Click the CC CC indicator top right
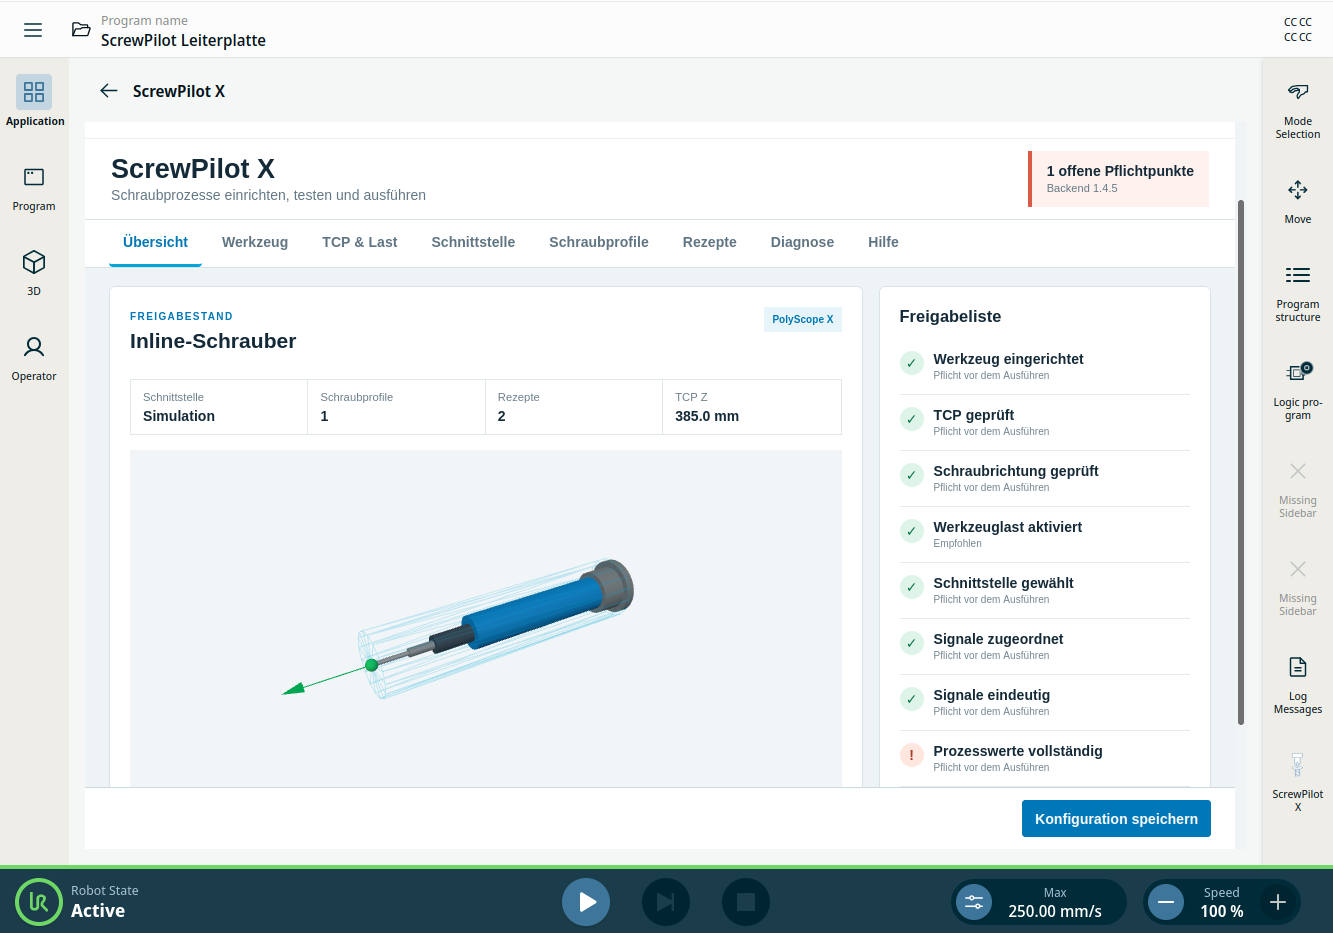The width and height of the screenshot is (1333, 933). (1298, 30)
